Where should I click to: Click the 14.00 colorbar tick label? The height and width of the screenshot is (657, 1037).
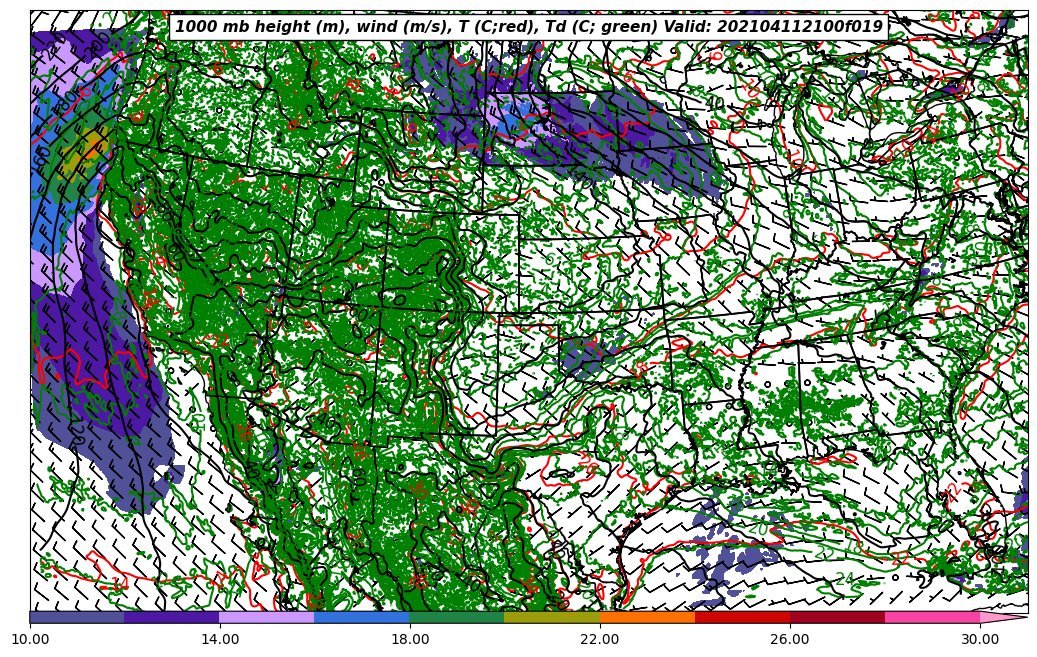[x=220, y=639]
